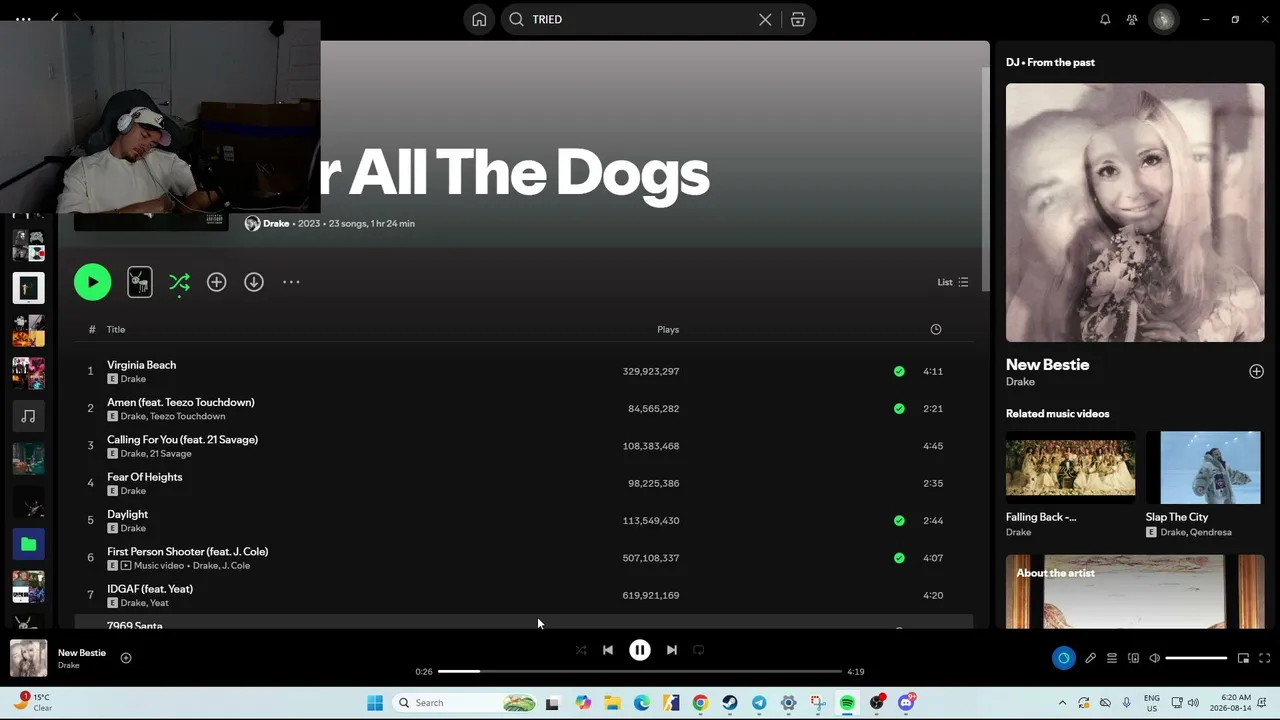
Task: Go to Spotify Home
Action: tap(479, 19)
